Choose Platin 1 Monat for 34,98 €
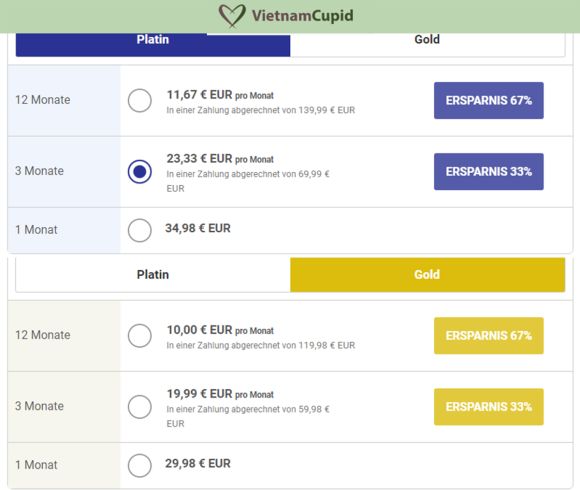This screenshot has height=490, width=580. click(139, 230)
